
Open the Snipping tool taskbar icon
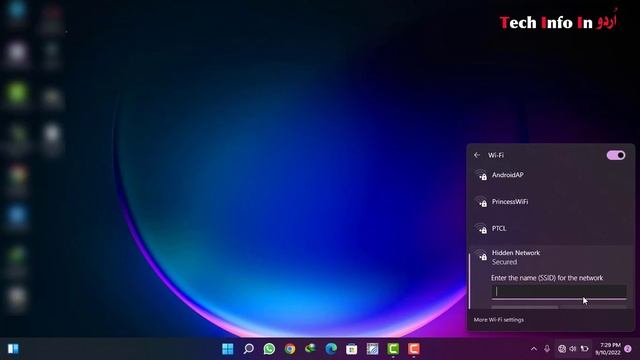pos(372,349)
